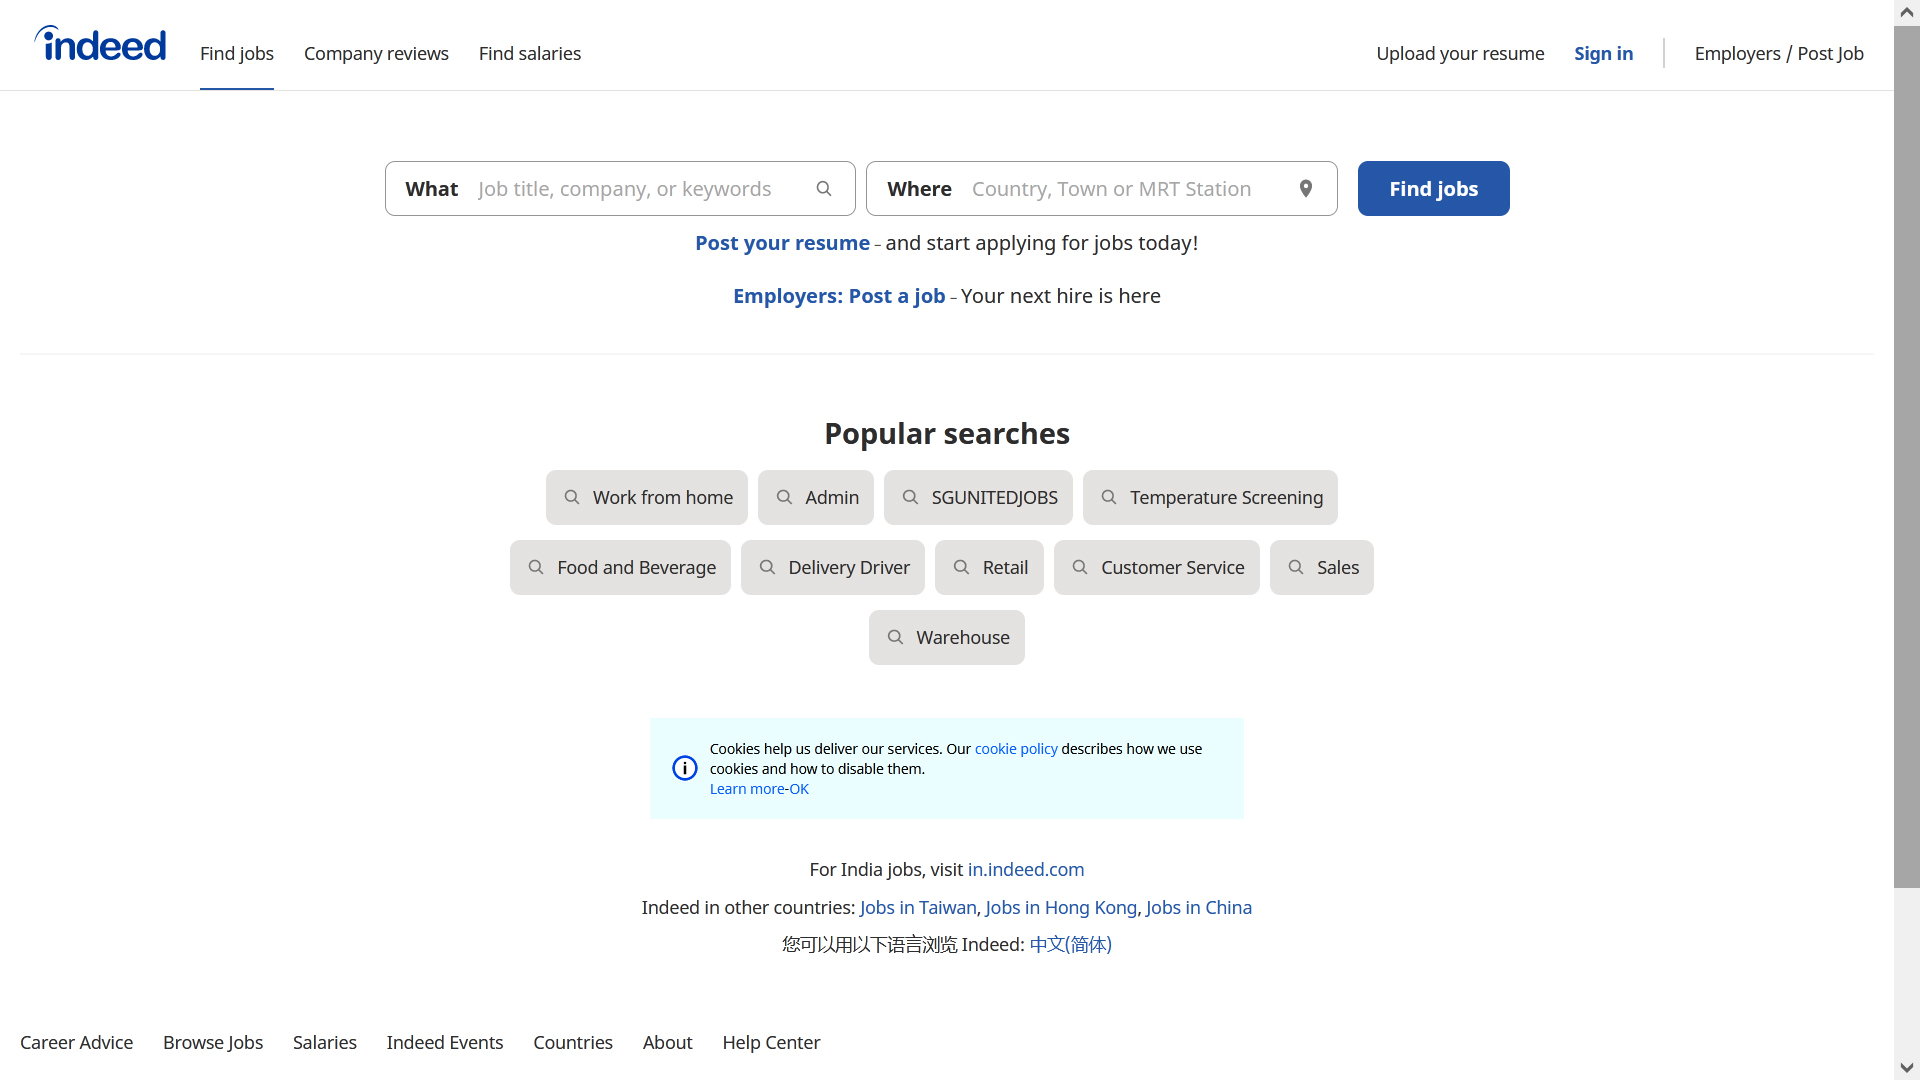
Task: Search popular term Customer Service
Action: [1157, 567]
